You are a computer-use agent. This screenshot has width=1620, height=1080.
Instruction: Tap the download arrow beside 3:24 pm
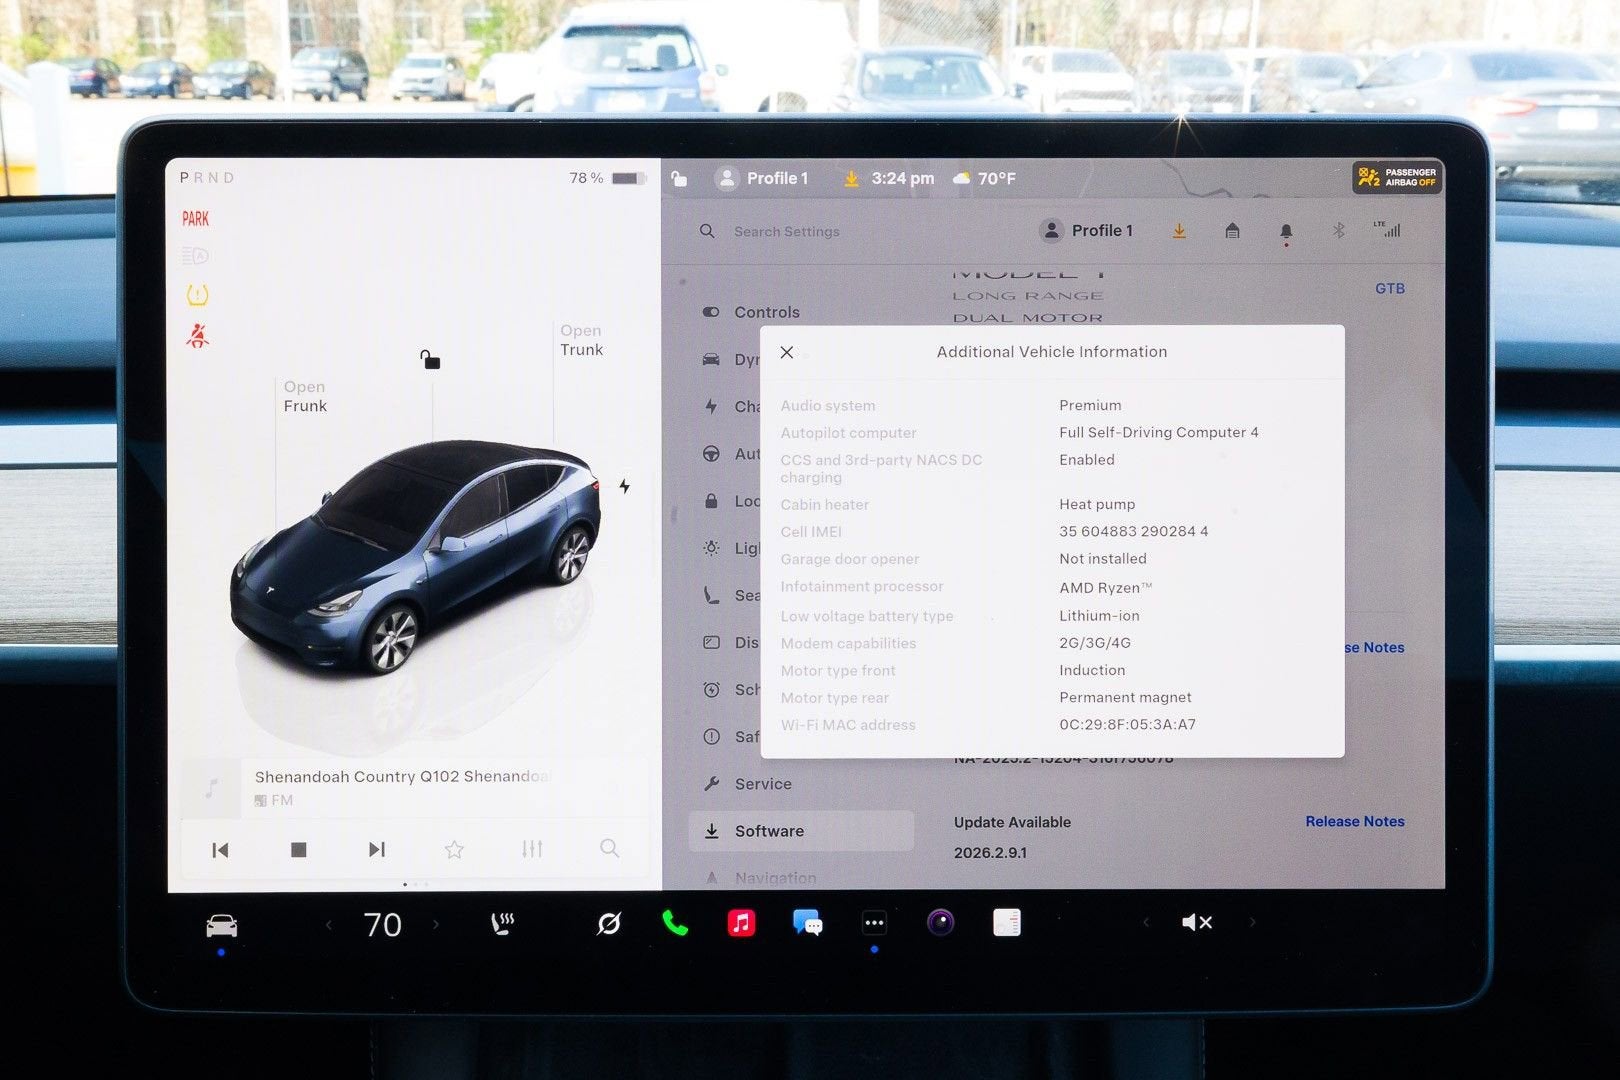coord(851,178)
